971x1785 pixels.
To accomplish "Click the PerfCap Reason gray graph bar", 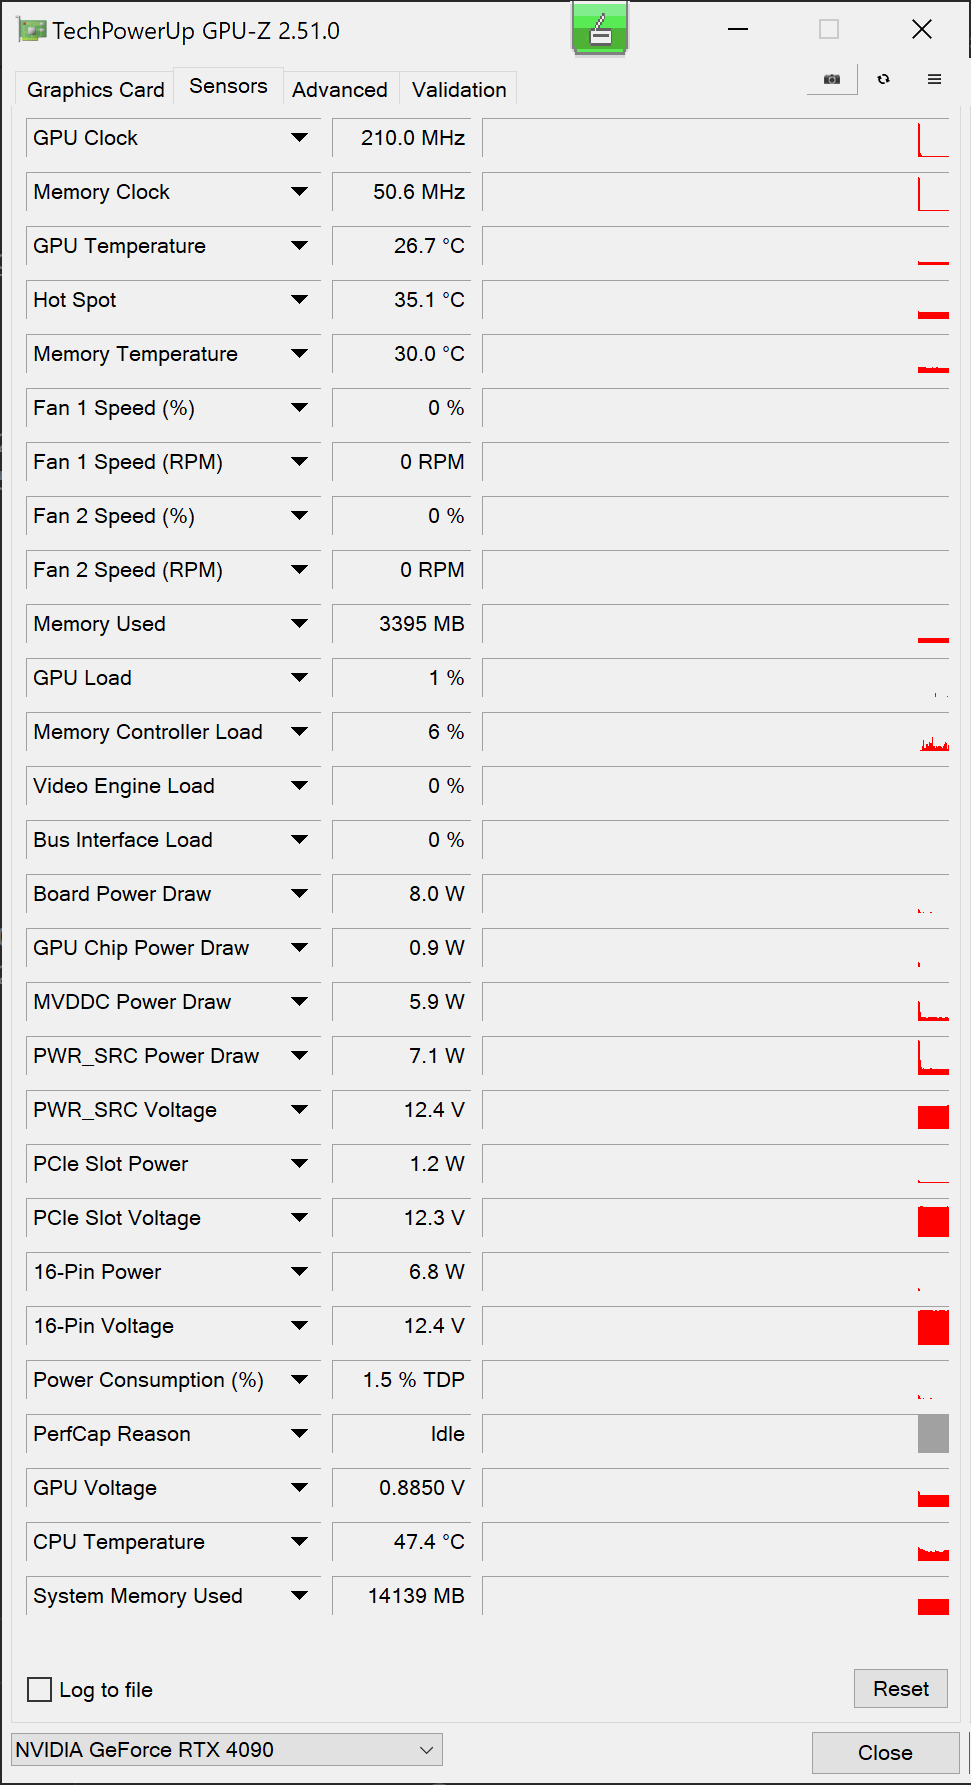I will [x=933, y=1434].
